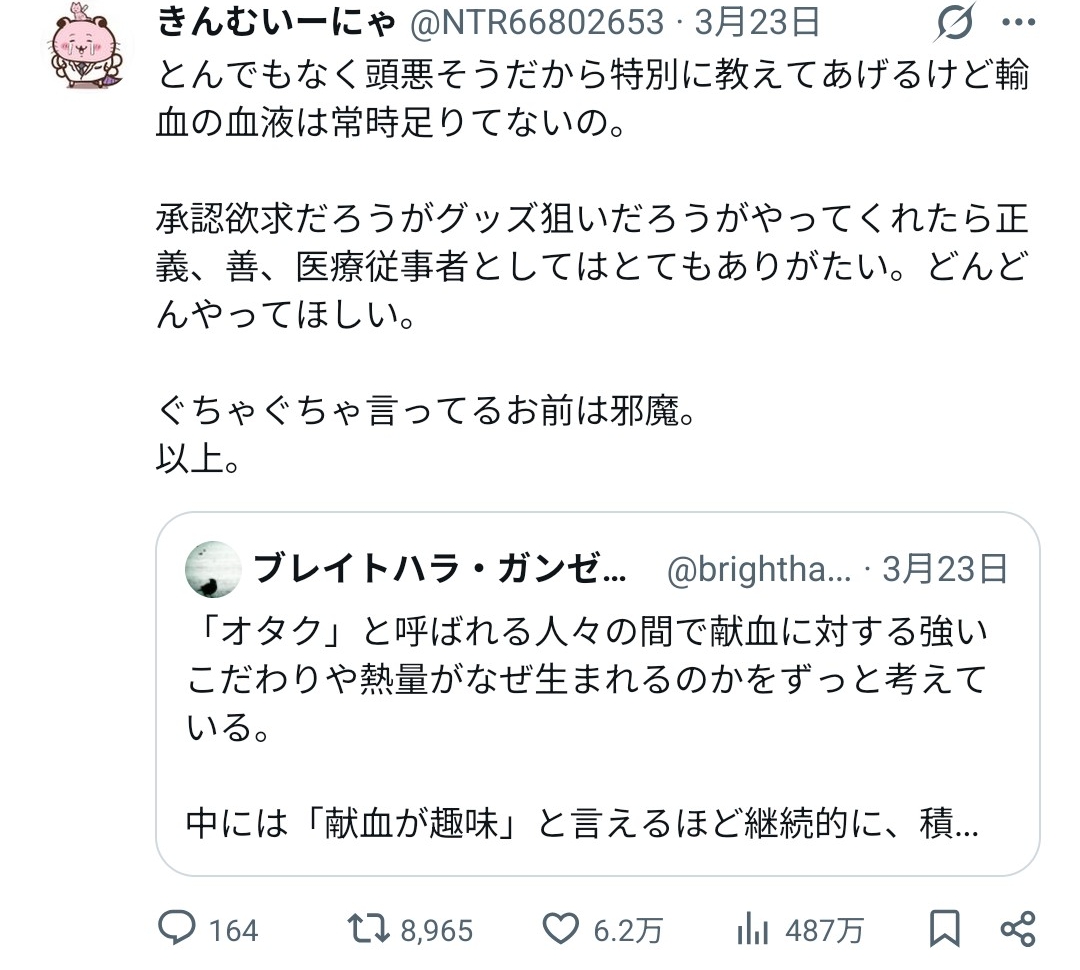Open quoted author ブレイトハラ・ガンゼ name
1080x970 pixels.
click(440, 570)
